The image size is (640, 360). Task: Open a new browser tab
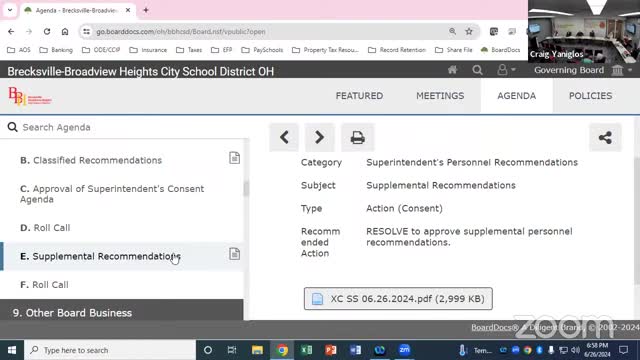tap(146, 10)
